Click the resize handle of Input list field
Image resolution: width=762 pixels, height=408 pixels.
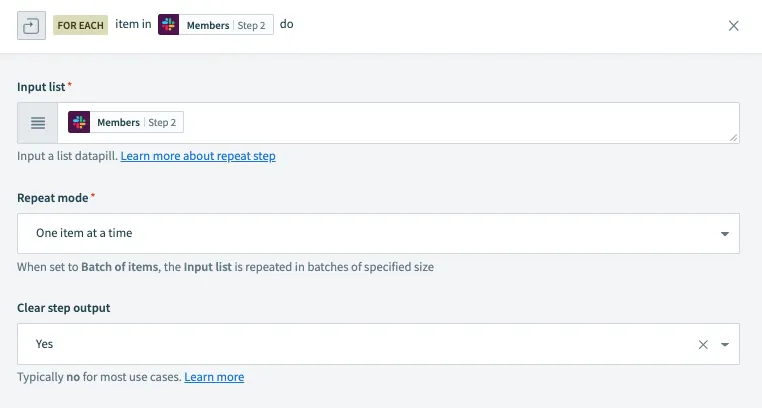pyautogui.click(x=734, y=137)
